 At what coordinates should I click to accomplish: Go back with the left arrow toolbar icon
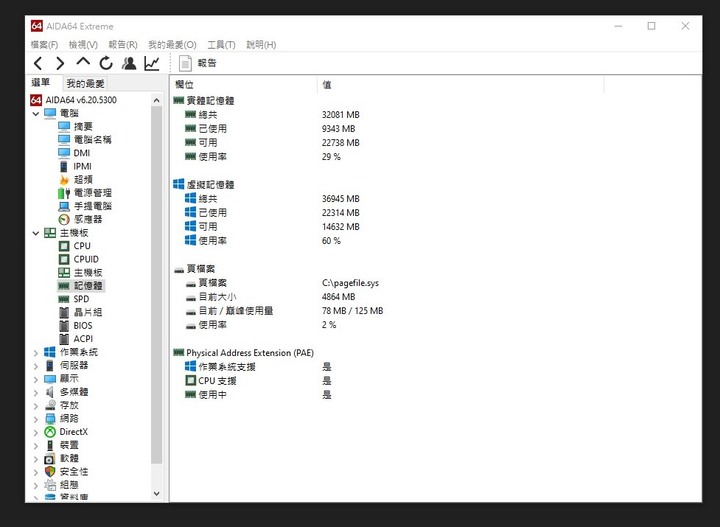pyautogui.click(x=38, y=63)
